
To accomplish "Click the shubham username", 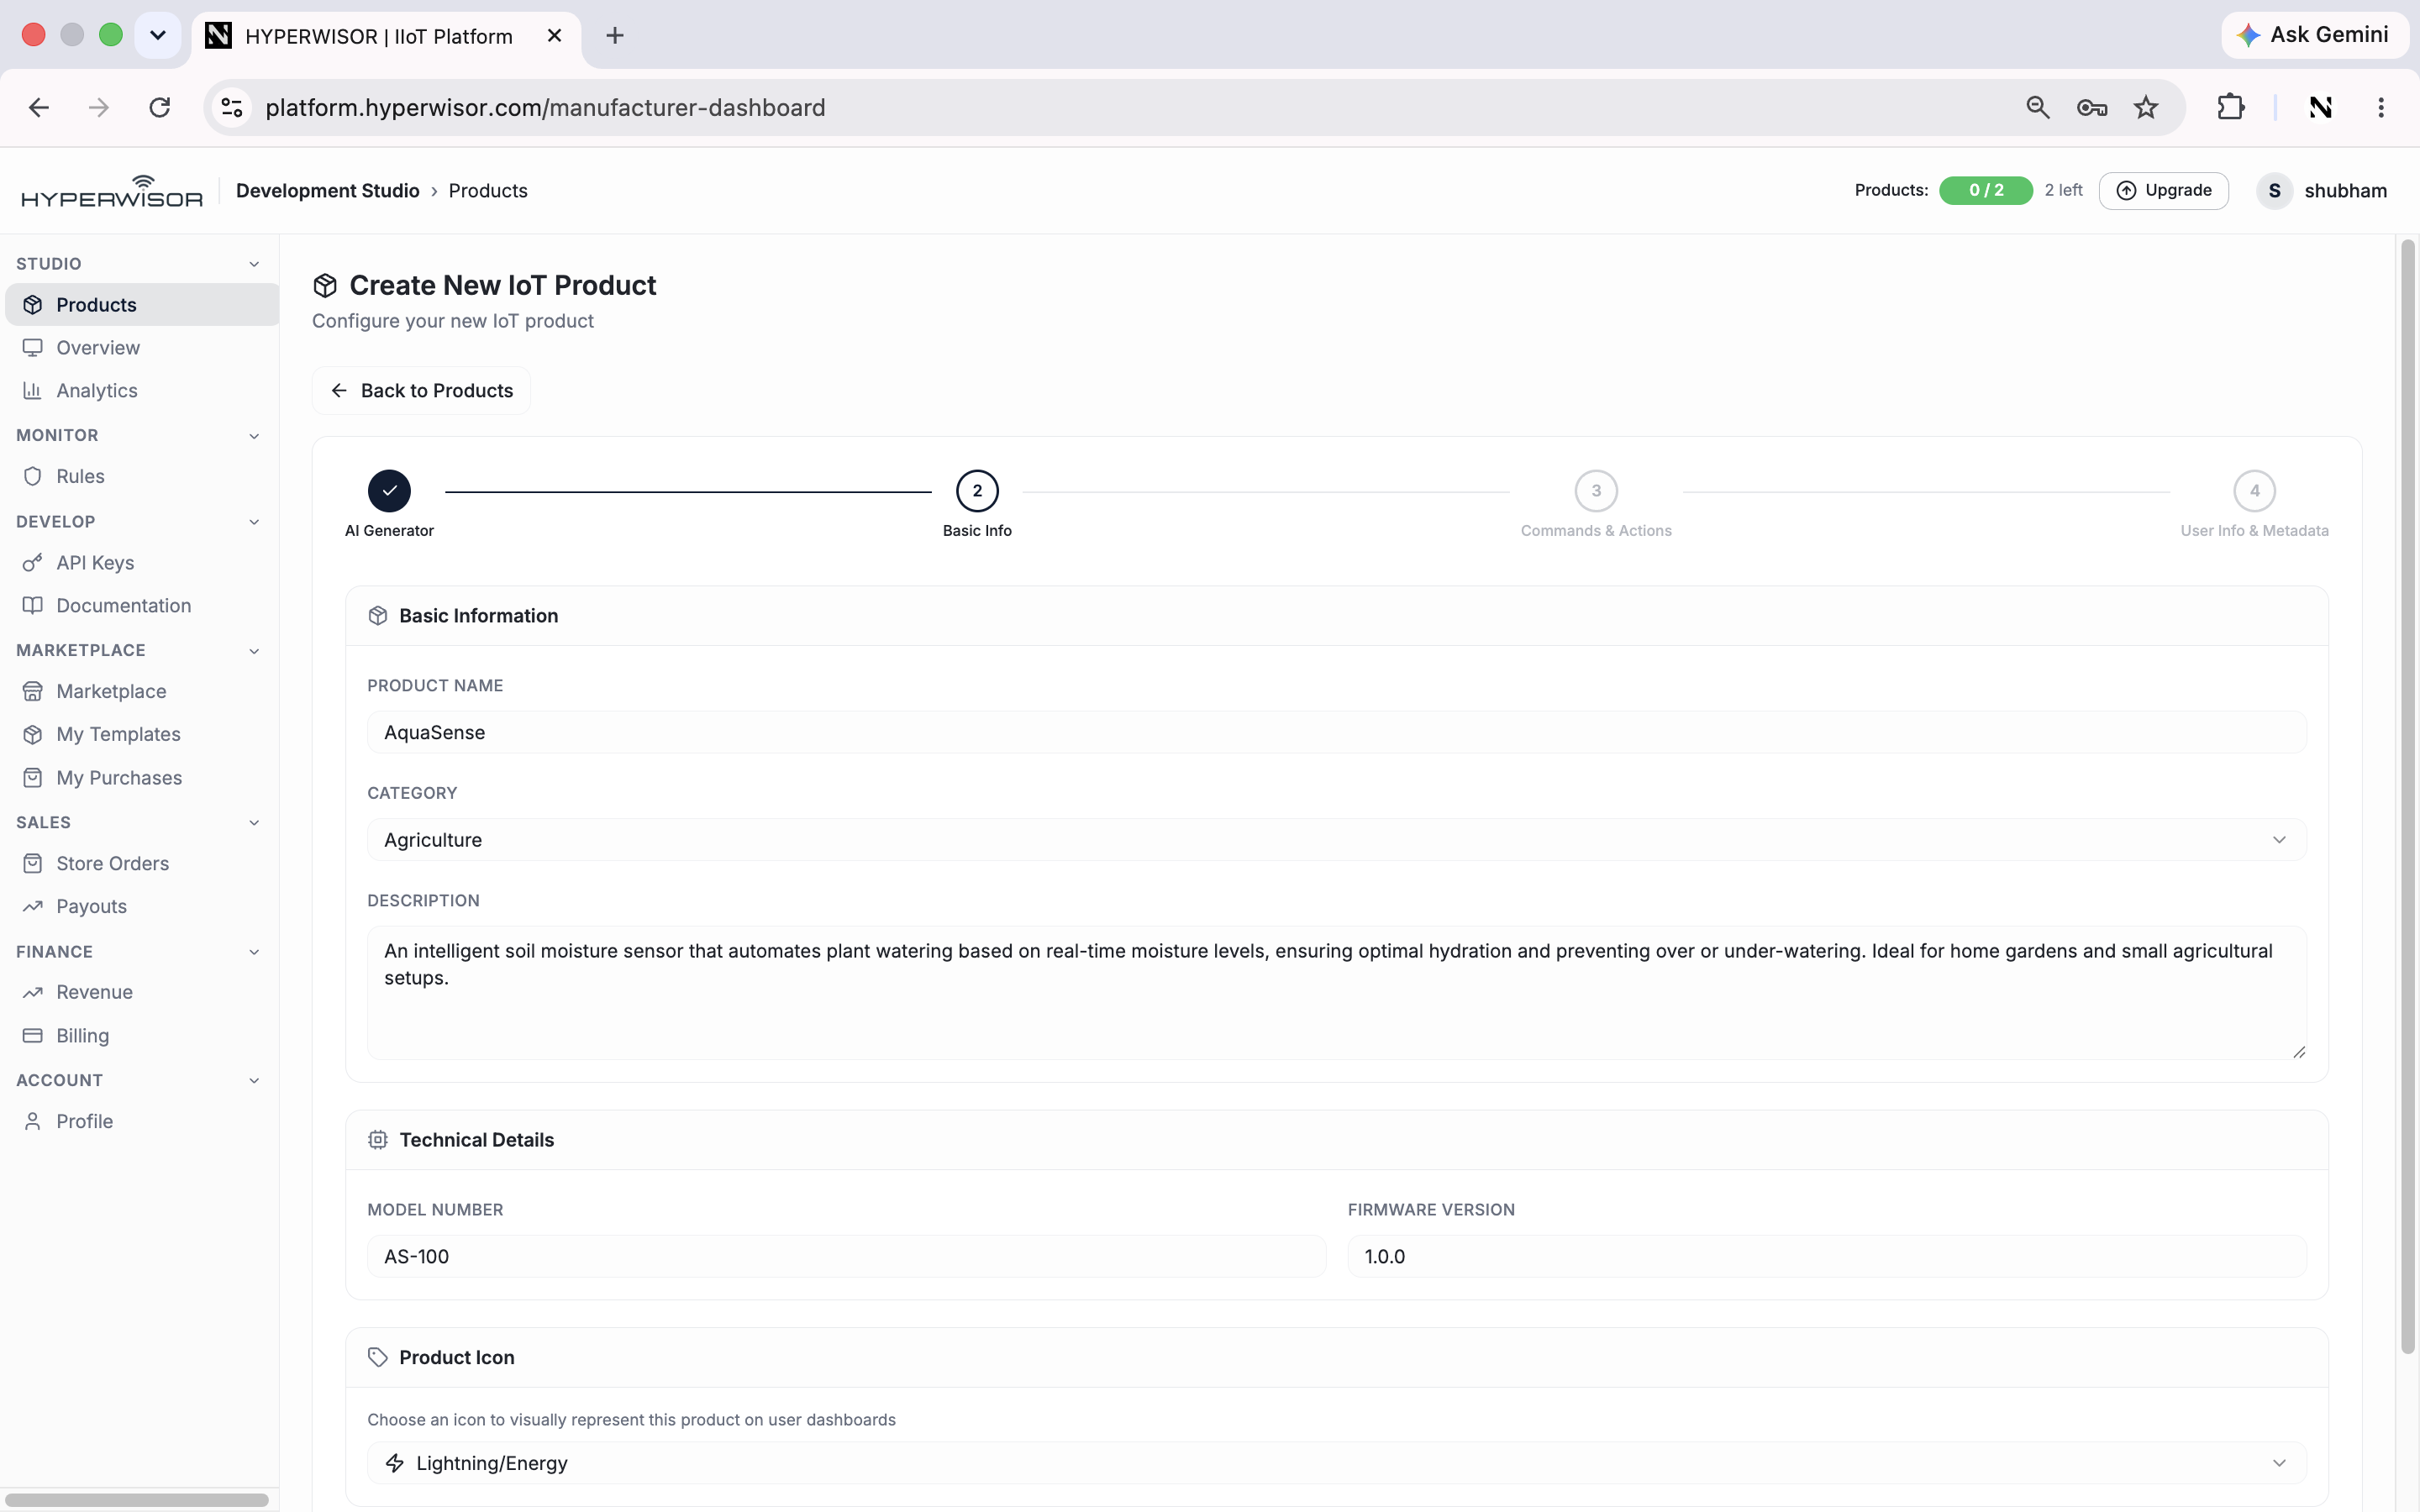I will pos(2345,191).
